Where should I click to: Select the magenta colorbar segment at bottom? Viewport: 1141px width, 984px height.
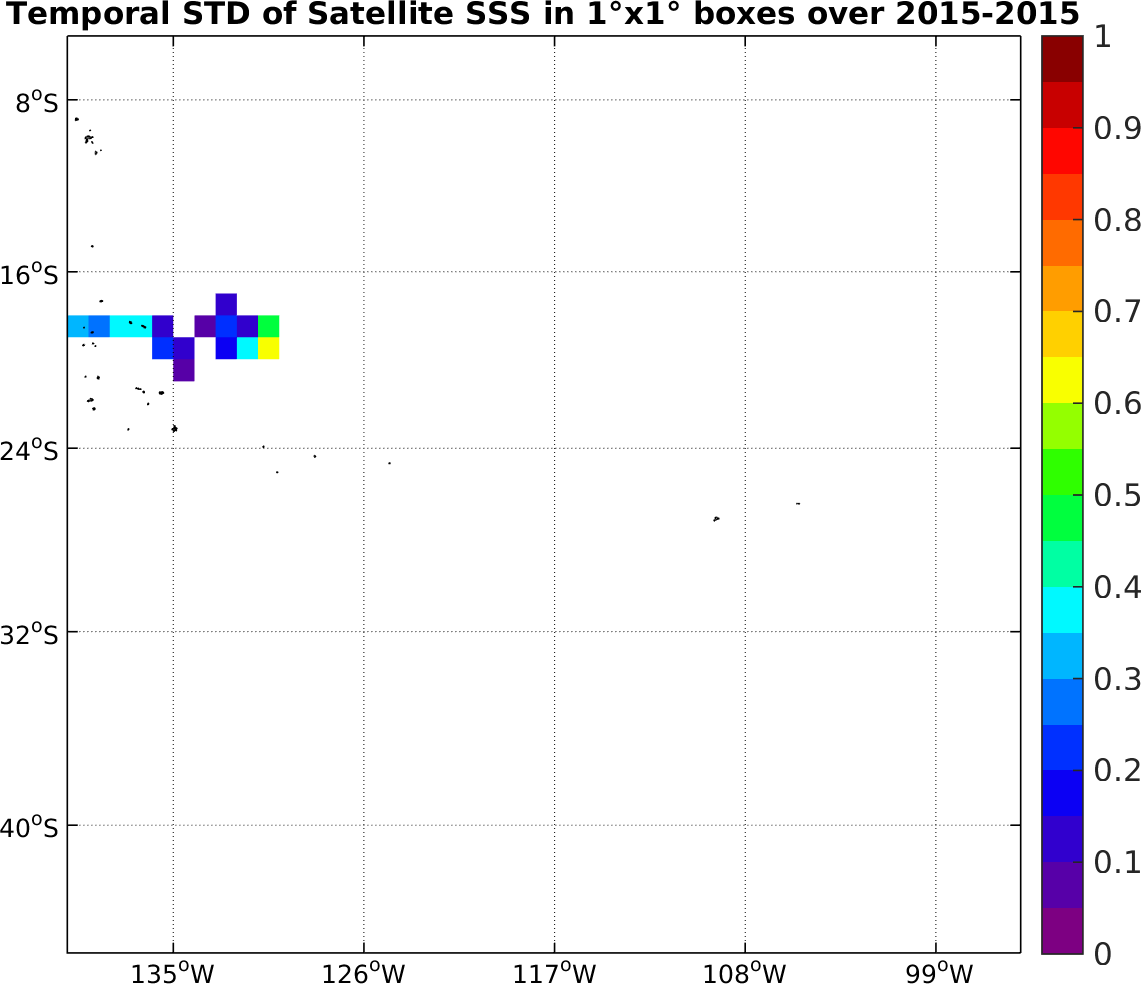point(1062,930)
